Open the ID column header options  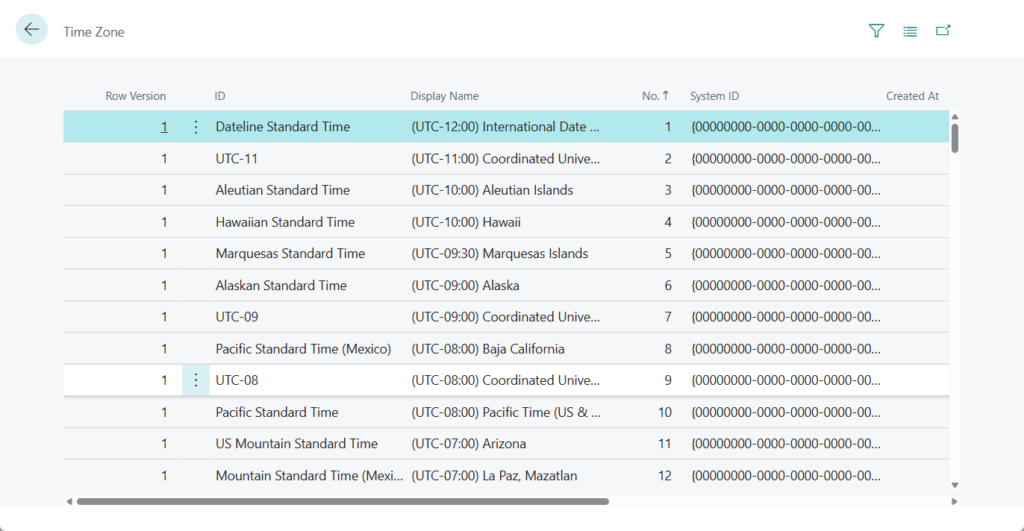coord(220,96)
